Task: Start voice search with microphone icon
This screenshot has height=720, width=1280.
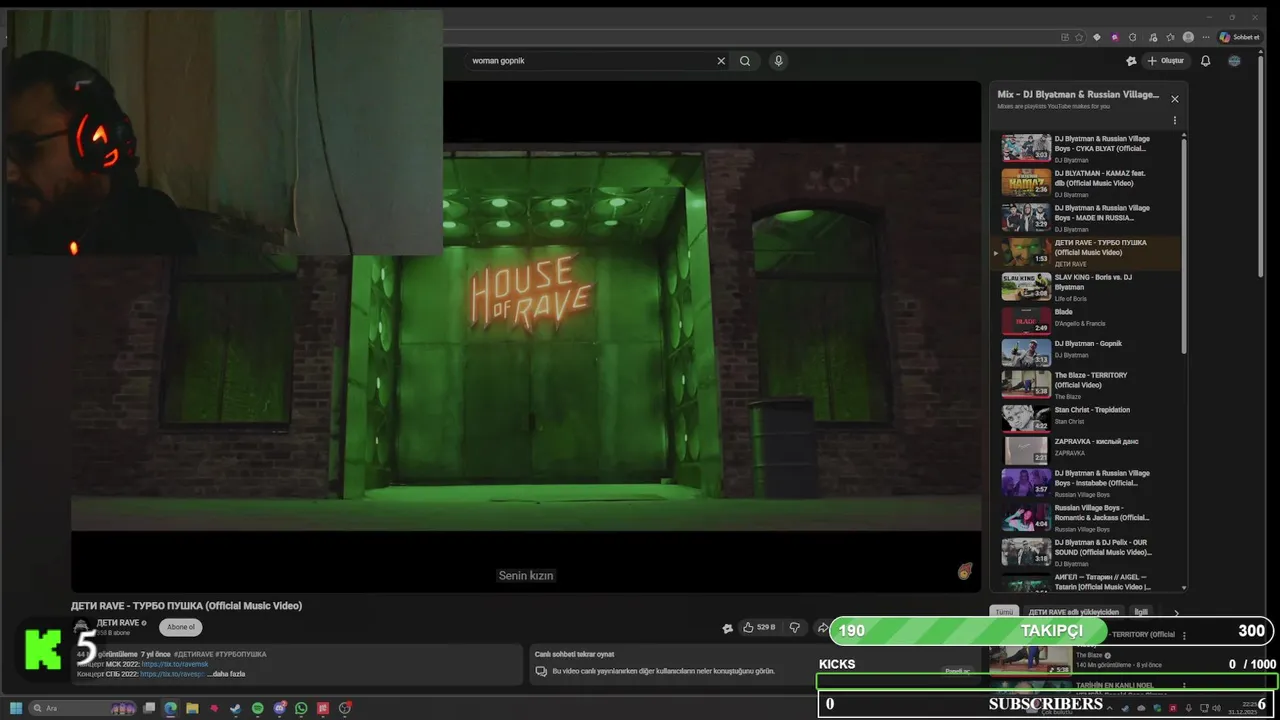Action: [778, 61]
